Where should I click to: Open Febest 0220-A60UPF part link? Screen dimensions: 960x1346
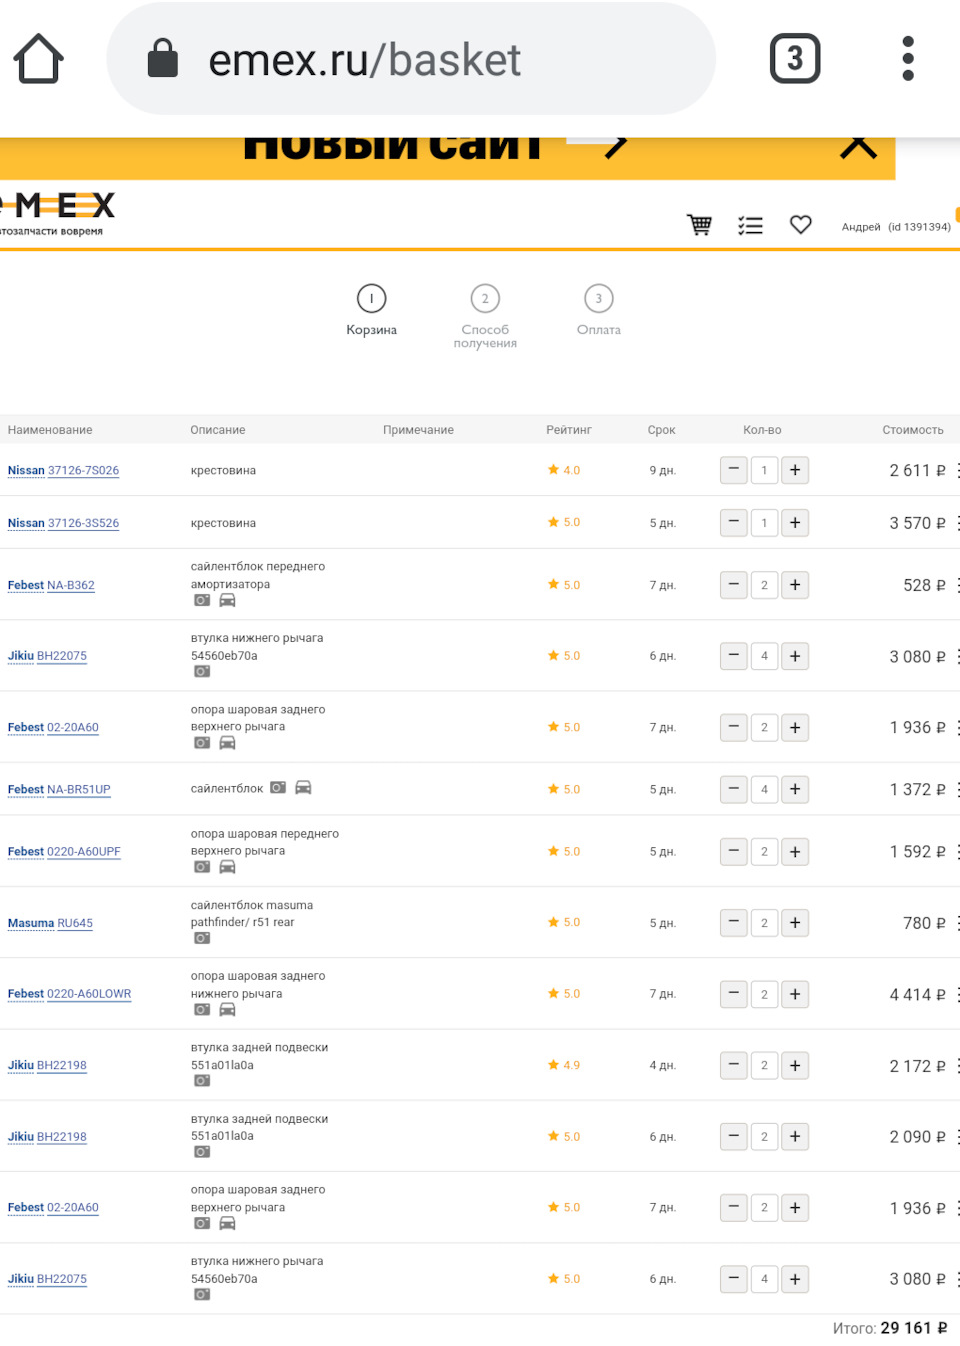click(x=64, y=851)
